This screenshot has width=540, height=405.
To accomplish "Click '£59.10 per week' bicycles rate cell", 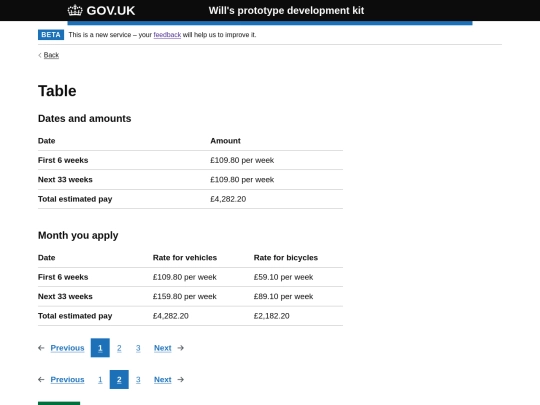I will 283,277.
